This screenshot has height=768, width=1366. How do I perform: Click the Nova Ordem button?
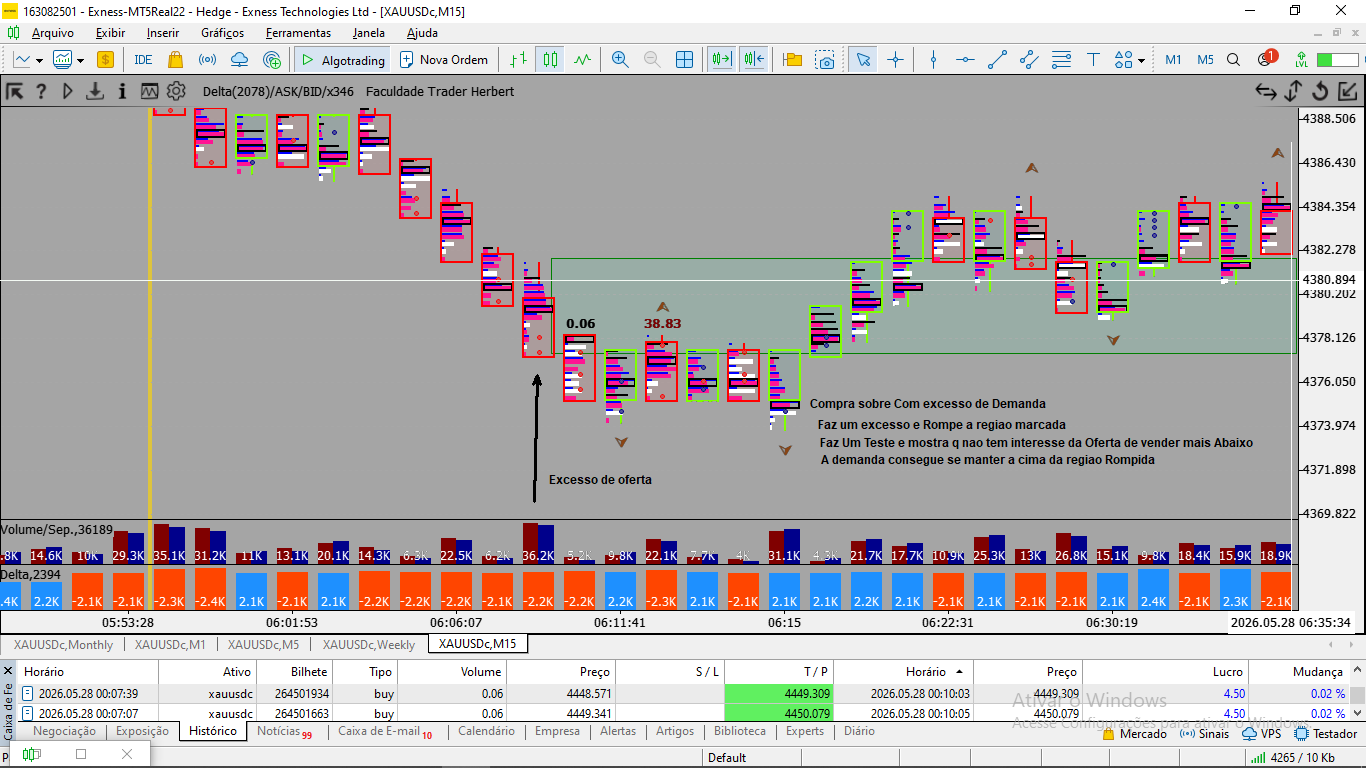[x=443, y=60]
